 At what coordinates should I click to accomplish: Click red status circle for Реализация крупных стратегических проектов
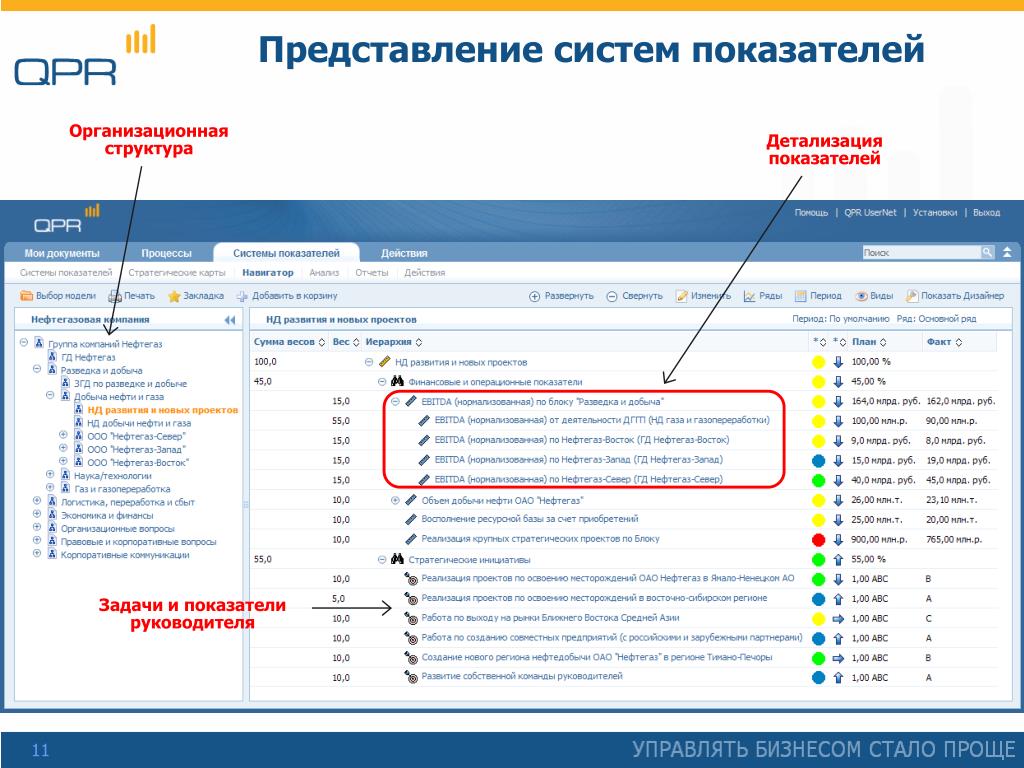[x=818, y=540]
